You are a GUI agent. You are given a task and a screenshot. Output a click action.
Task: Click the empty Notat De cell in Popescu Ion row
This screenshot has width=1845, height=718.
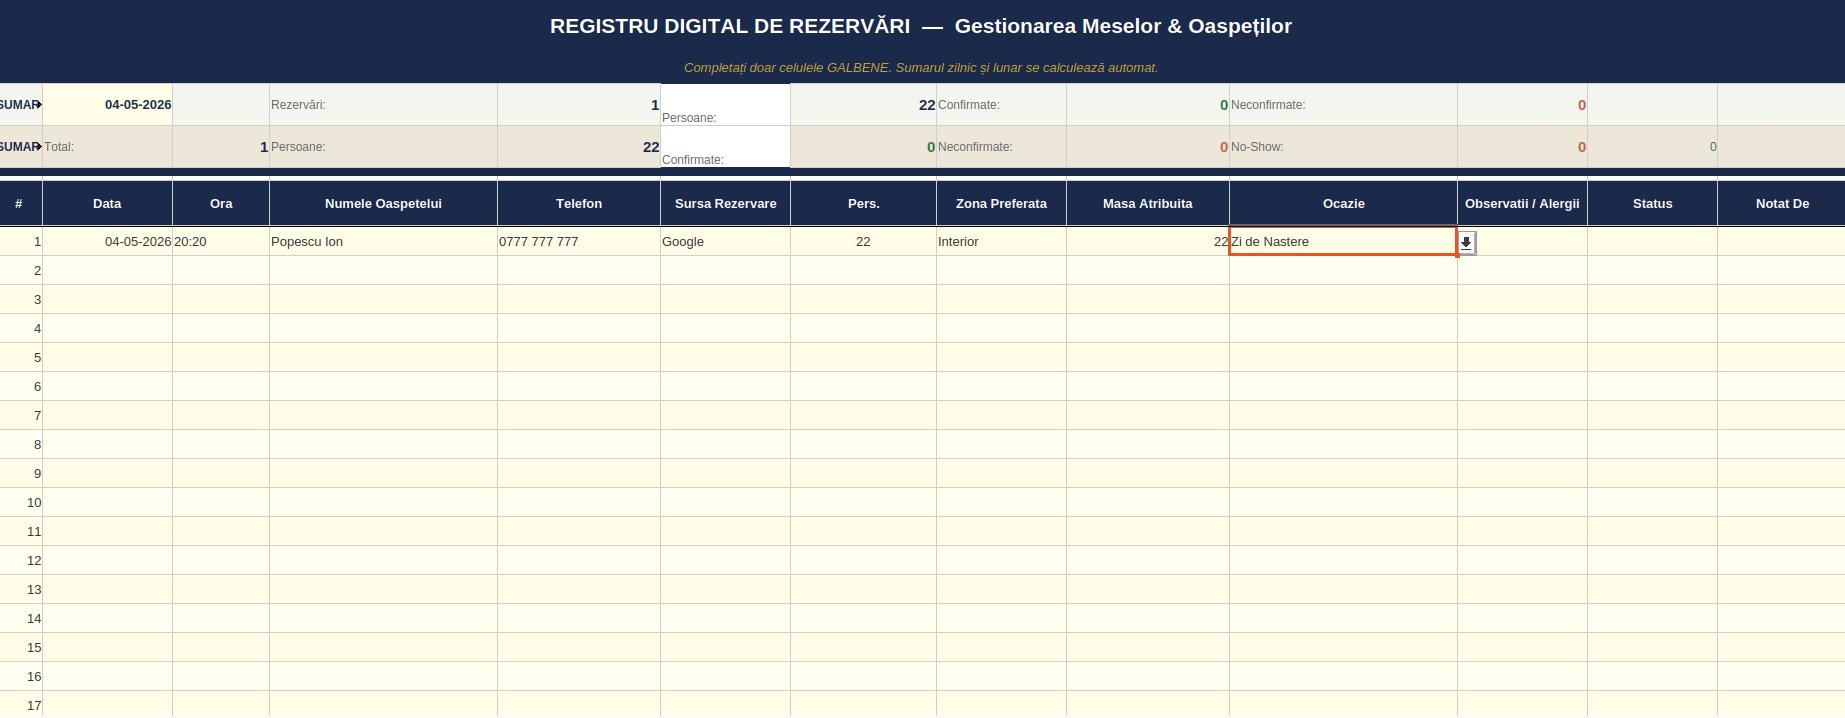click(x=1781, y=241)
